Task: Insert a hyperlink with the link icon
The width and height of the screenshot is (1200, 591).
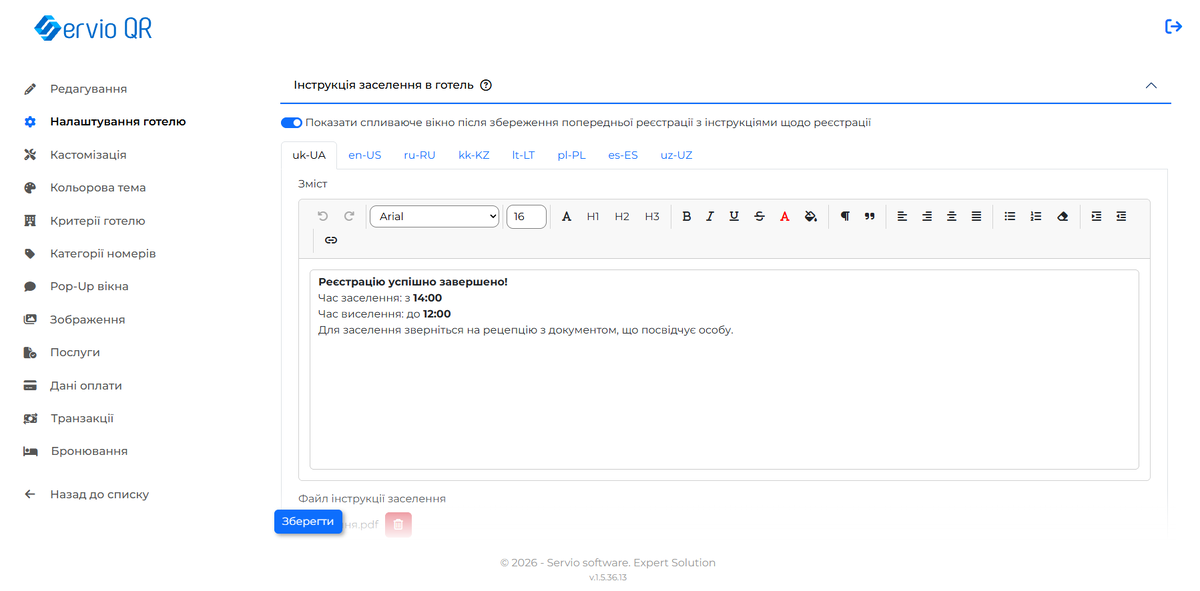Action: 331,240
